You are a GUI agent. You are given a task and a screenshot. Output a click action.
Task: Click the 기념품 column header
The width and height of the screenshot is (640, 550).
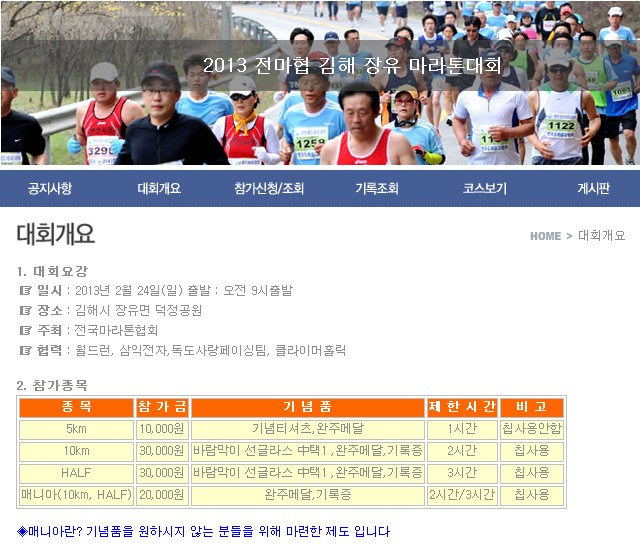308,407
